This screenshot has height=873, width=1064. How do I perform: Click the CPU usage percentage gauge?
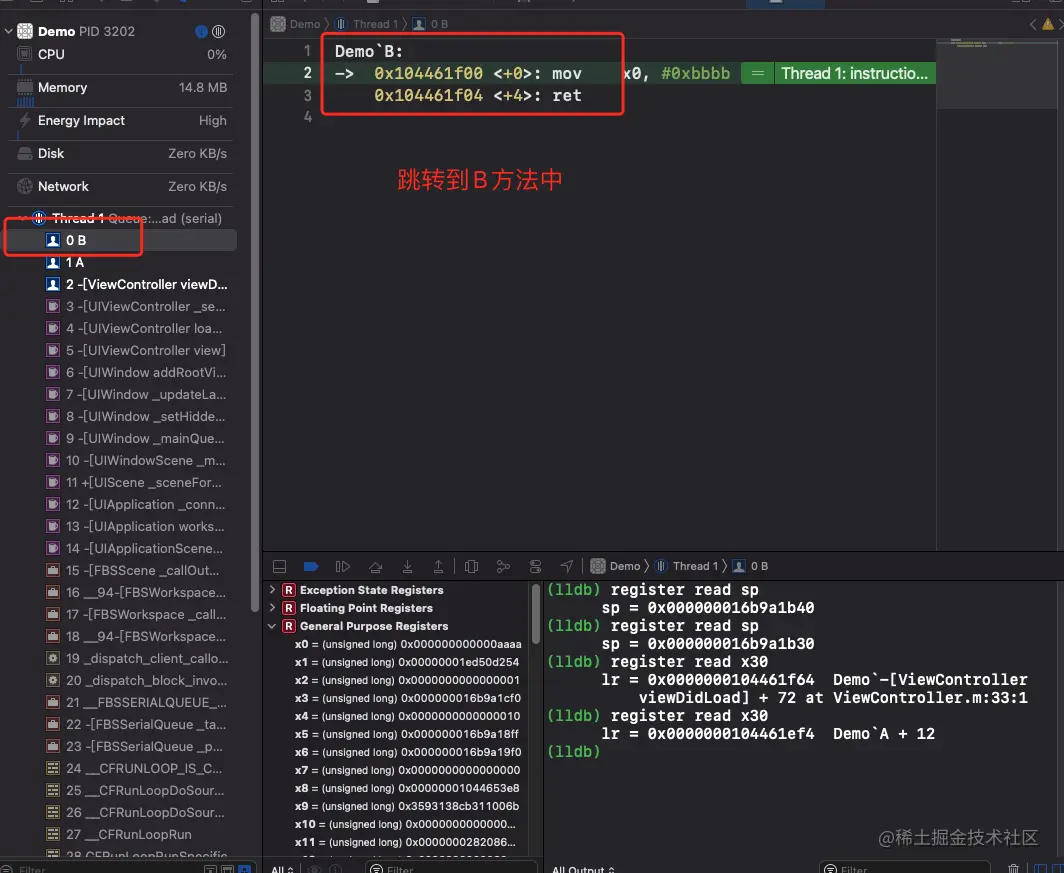(120, 54)
